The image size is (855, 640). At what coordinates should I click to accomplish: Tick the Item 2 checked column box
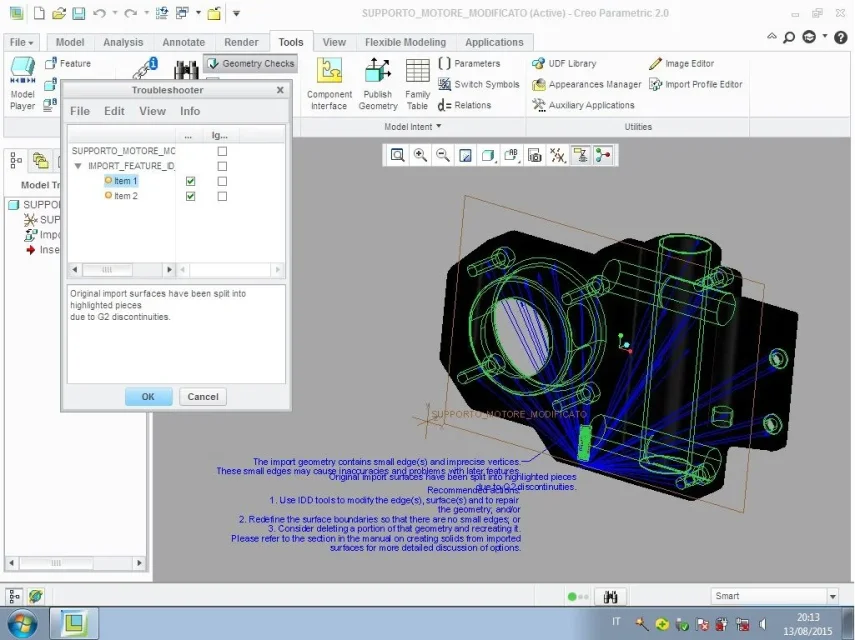190,196
